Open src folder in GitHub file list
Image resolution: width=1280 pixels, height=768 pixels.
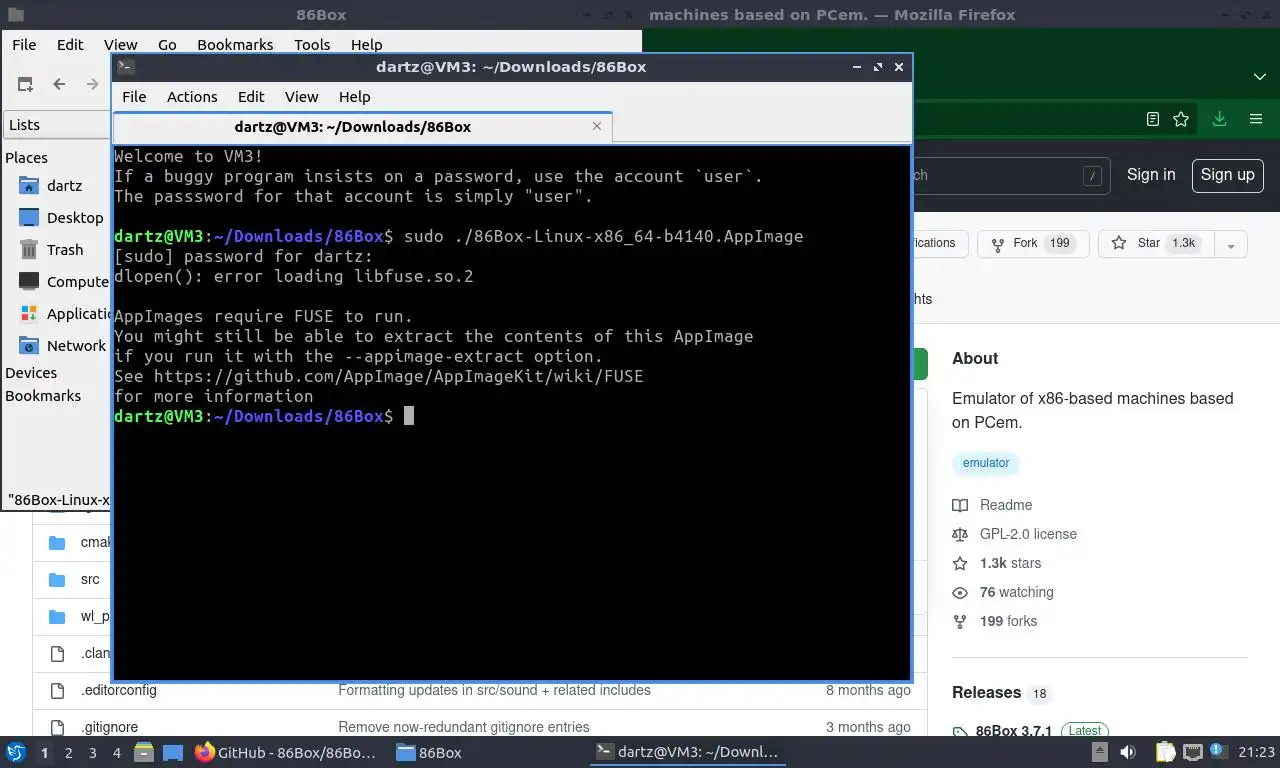click(90, 579)
